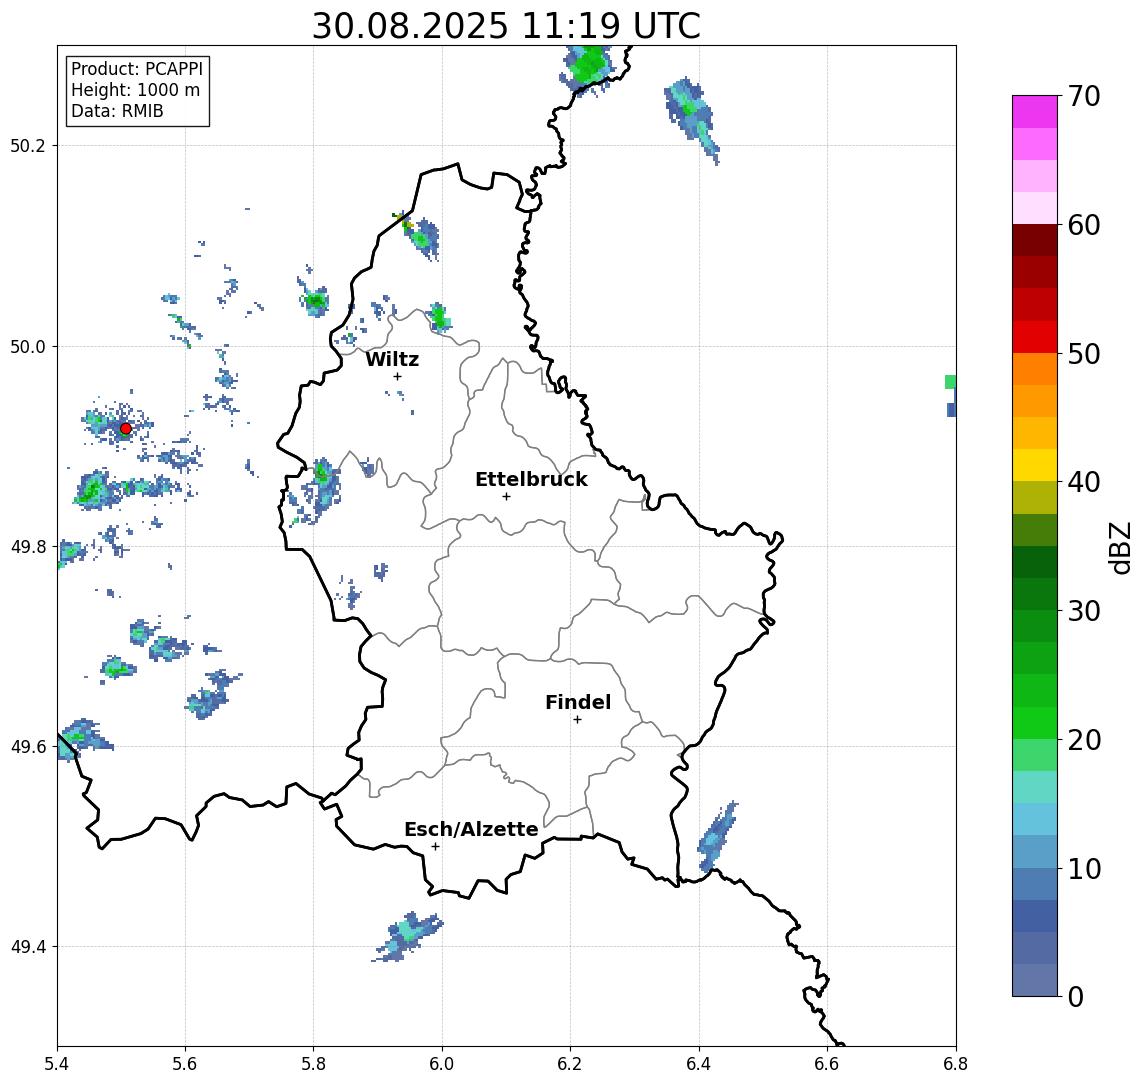Click the longitude label 5.6
1145x1084 pixels.
click(185, 1064)
